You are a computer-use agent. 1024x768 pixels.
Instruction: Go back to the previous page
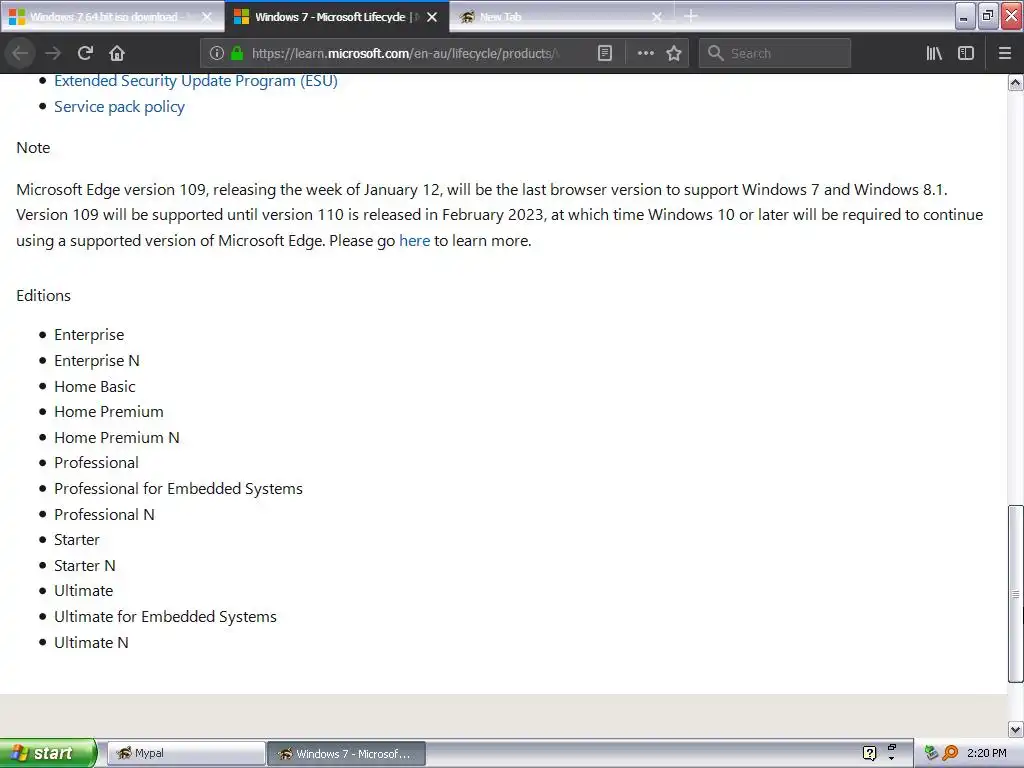20,54
